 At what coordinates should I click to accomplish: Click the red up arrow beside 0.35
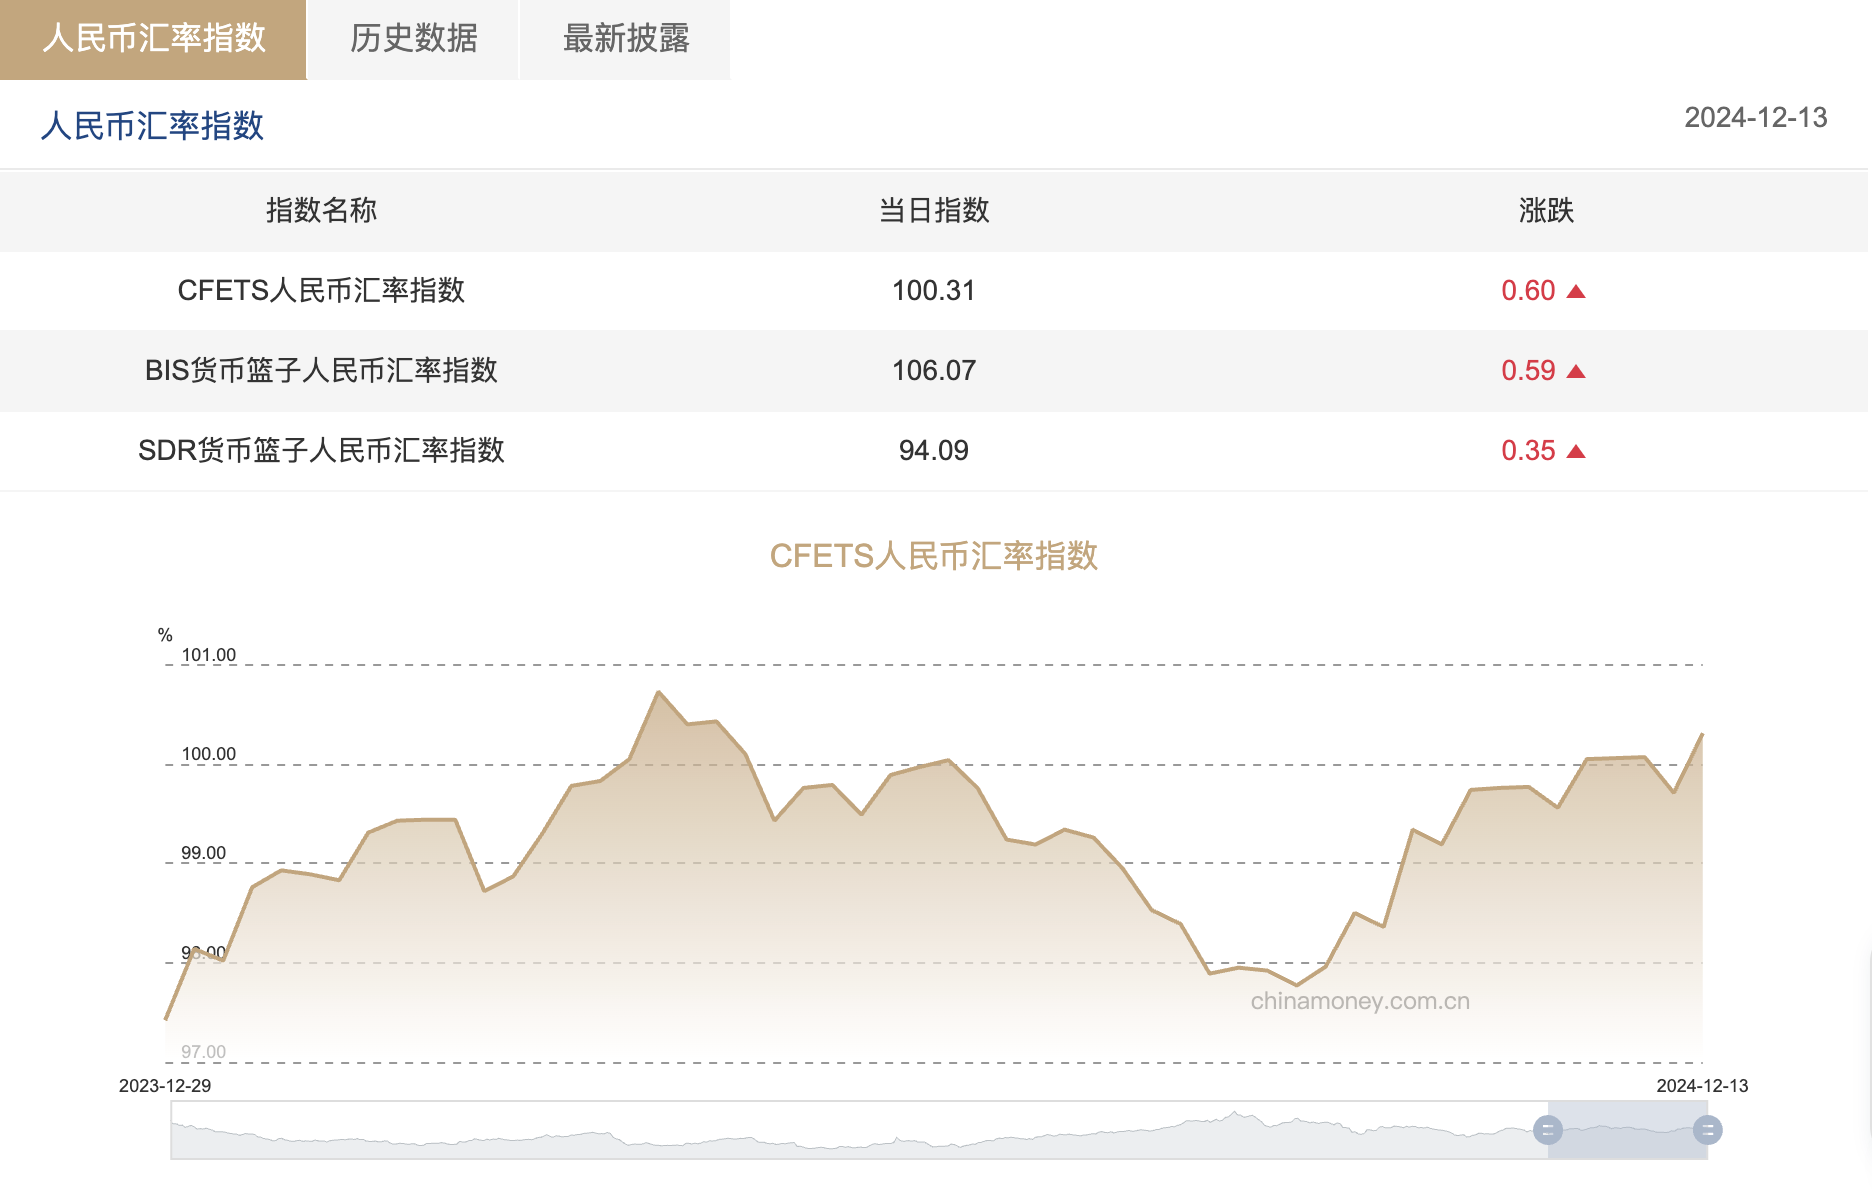[x=1576, y=451]
